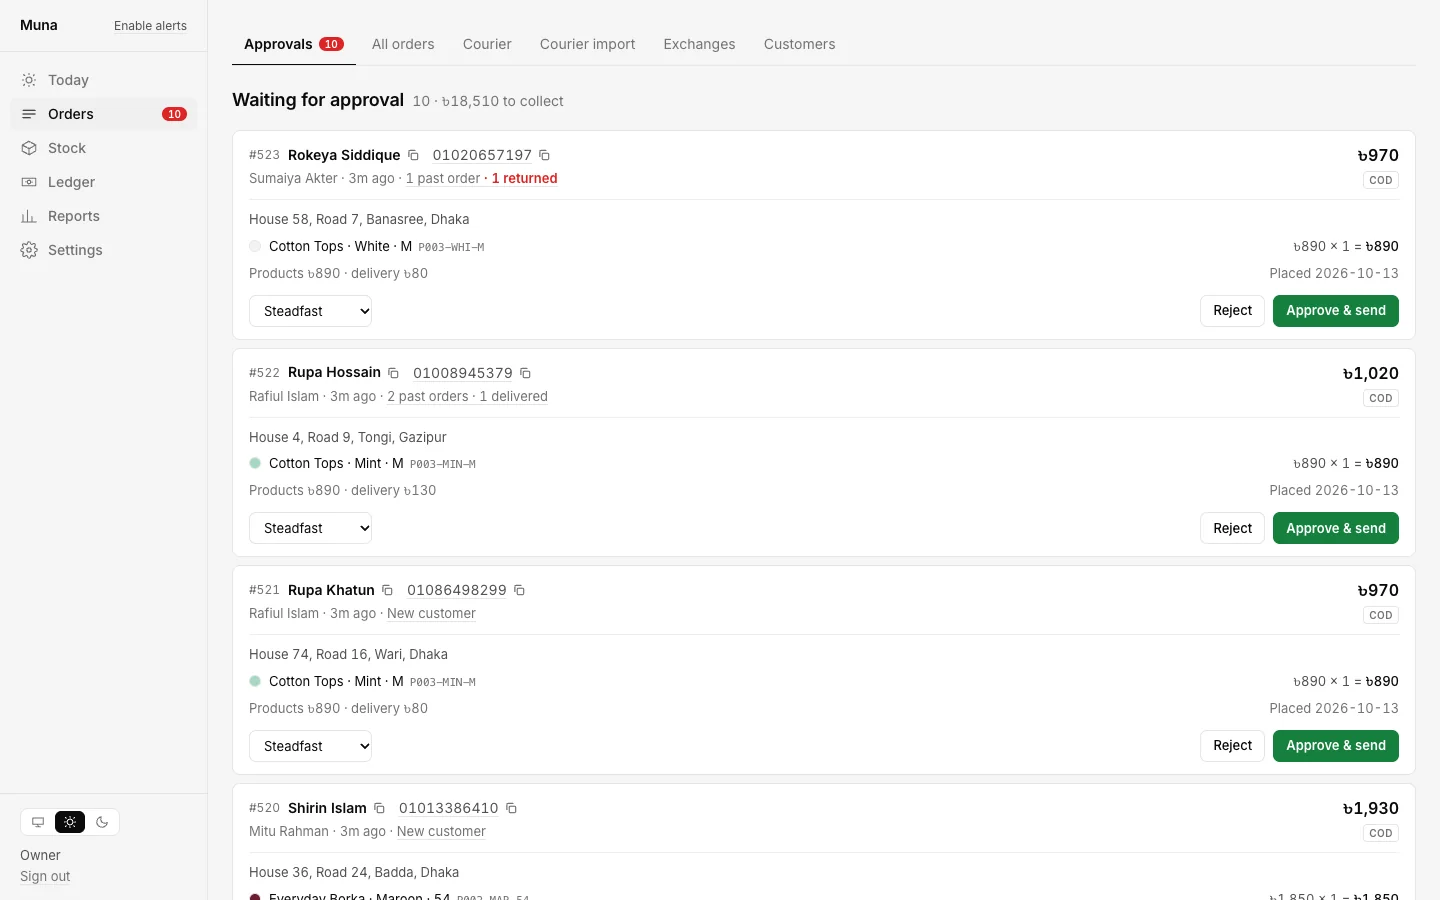This screenshot has height=900, width=1440.
Task: Switch to the All orders tab
Action: tap(403, 44)
